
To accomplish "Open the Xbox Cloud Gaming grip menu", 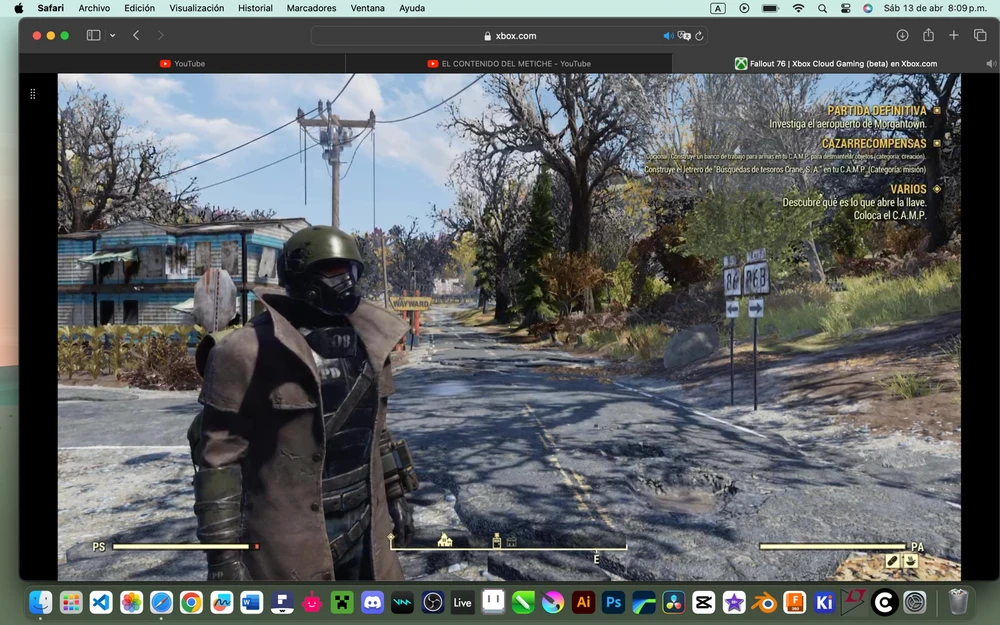I will click(x=33, y=94).
